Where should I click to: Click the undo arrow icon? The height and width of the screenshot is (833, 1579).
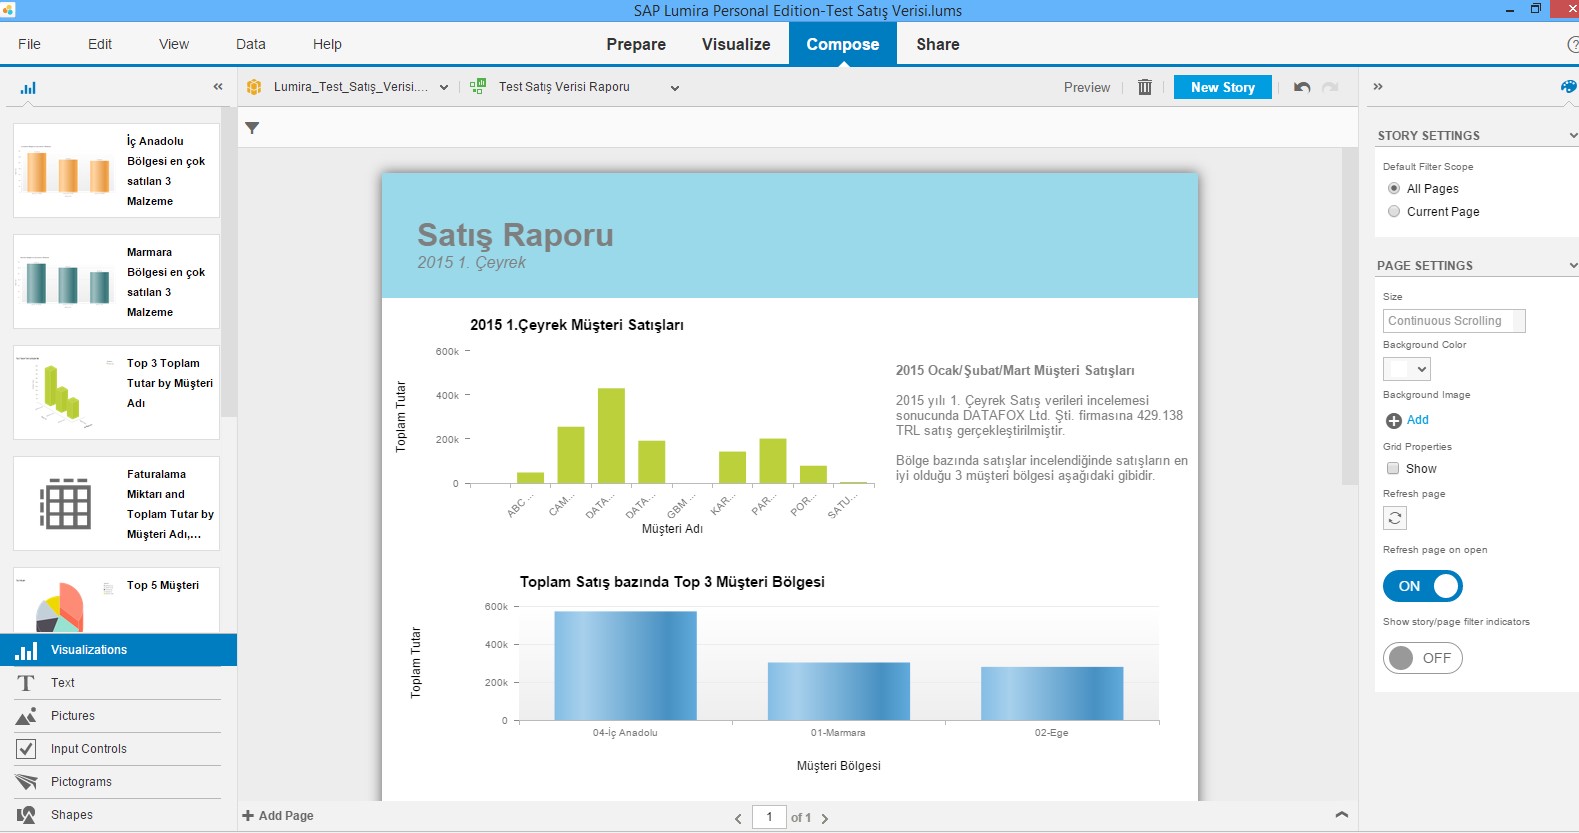[x=1301, y=87]
